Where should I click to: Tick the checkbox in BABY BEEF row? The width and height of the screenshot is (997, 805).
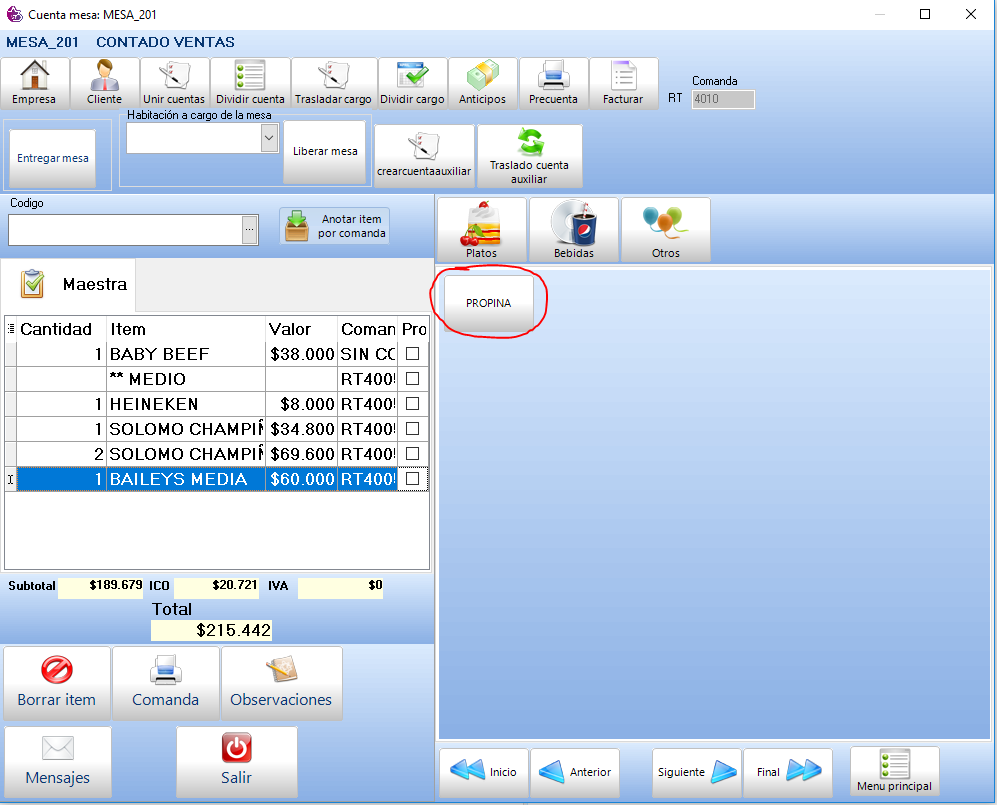[x=412, y=354]
